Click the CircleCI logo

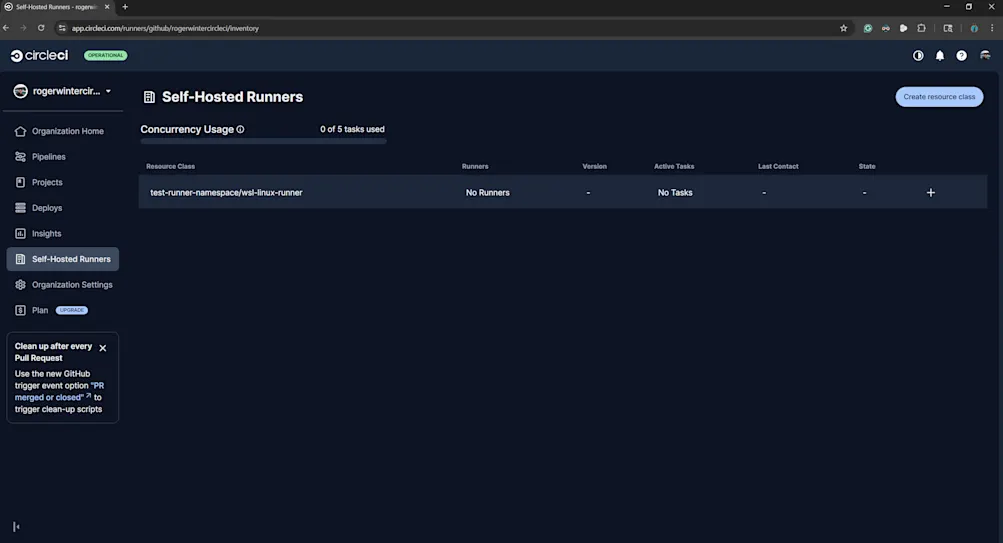[39, 56]
